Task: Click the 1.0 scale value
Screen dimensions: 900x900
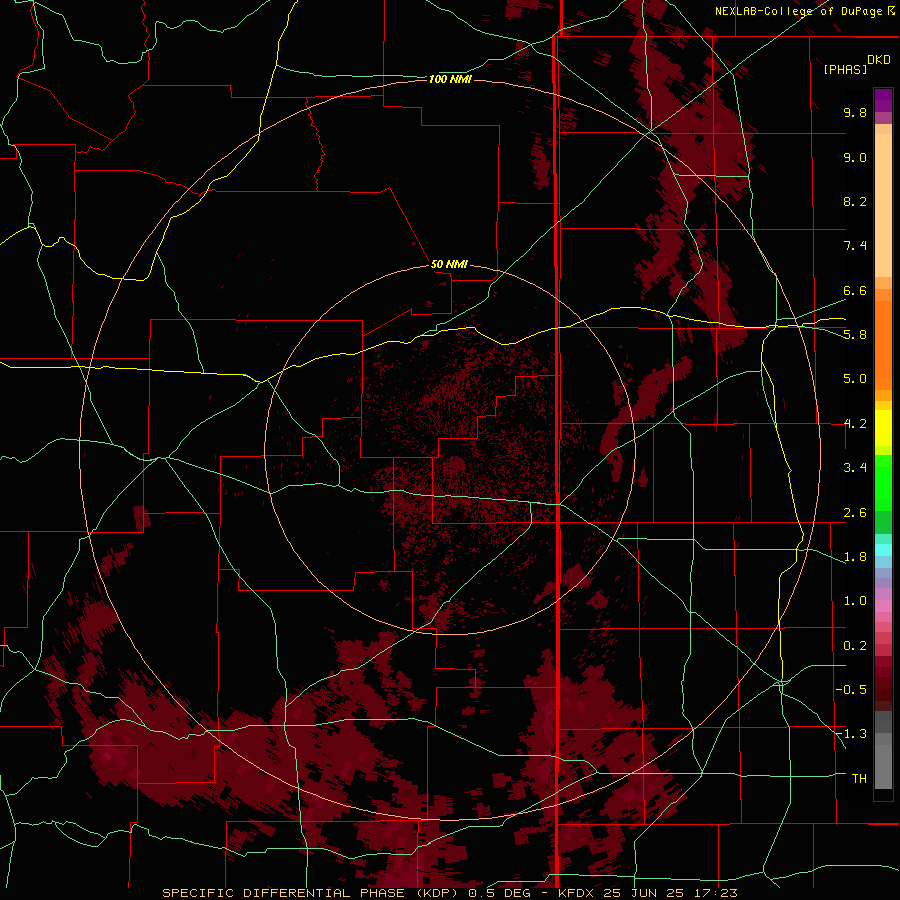Action: click(855, 601)
